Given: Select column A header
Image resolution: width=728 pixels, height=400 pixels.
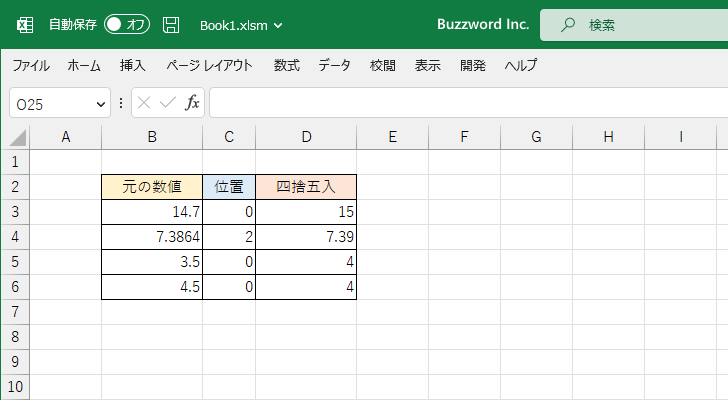Looking at the screenshot, I should click(x=65, y=137).
